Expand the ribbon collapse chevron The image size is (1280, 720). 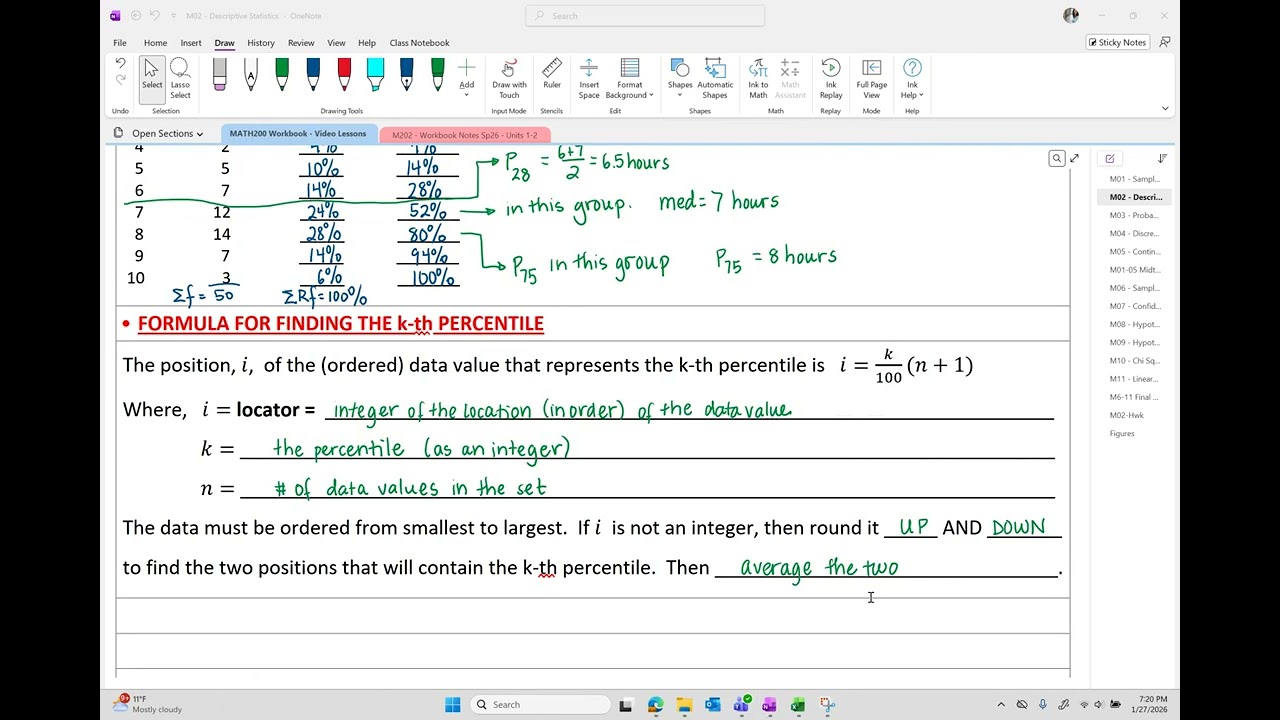(1165, 108)
